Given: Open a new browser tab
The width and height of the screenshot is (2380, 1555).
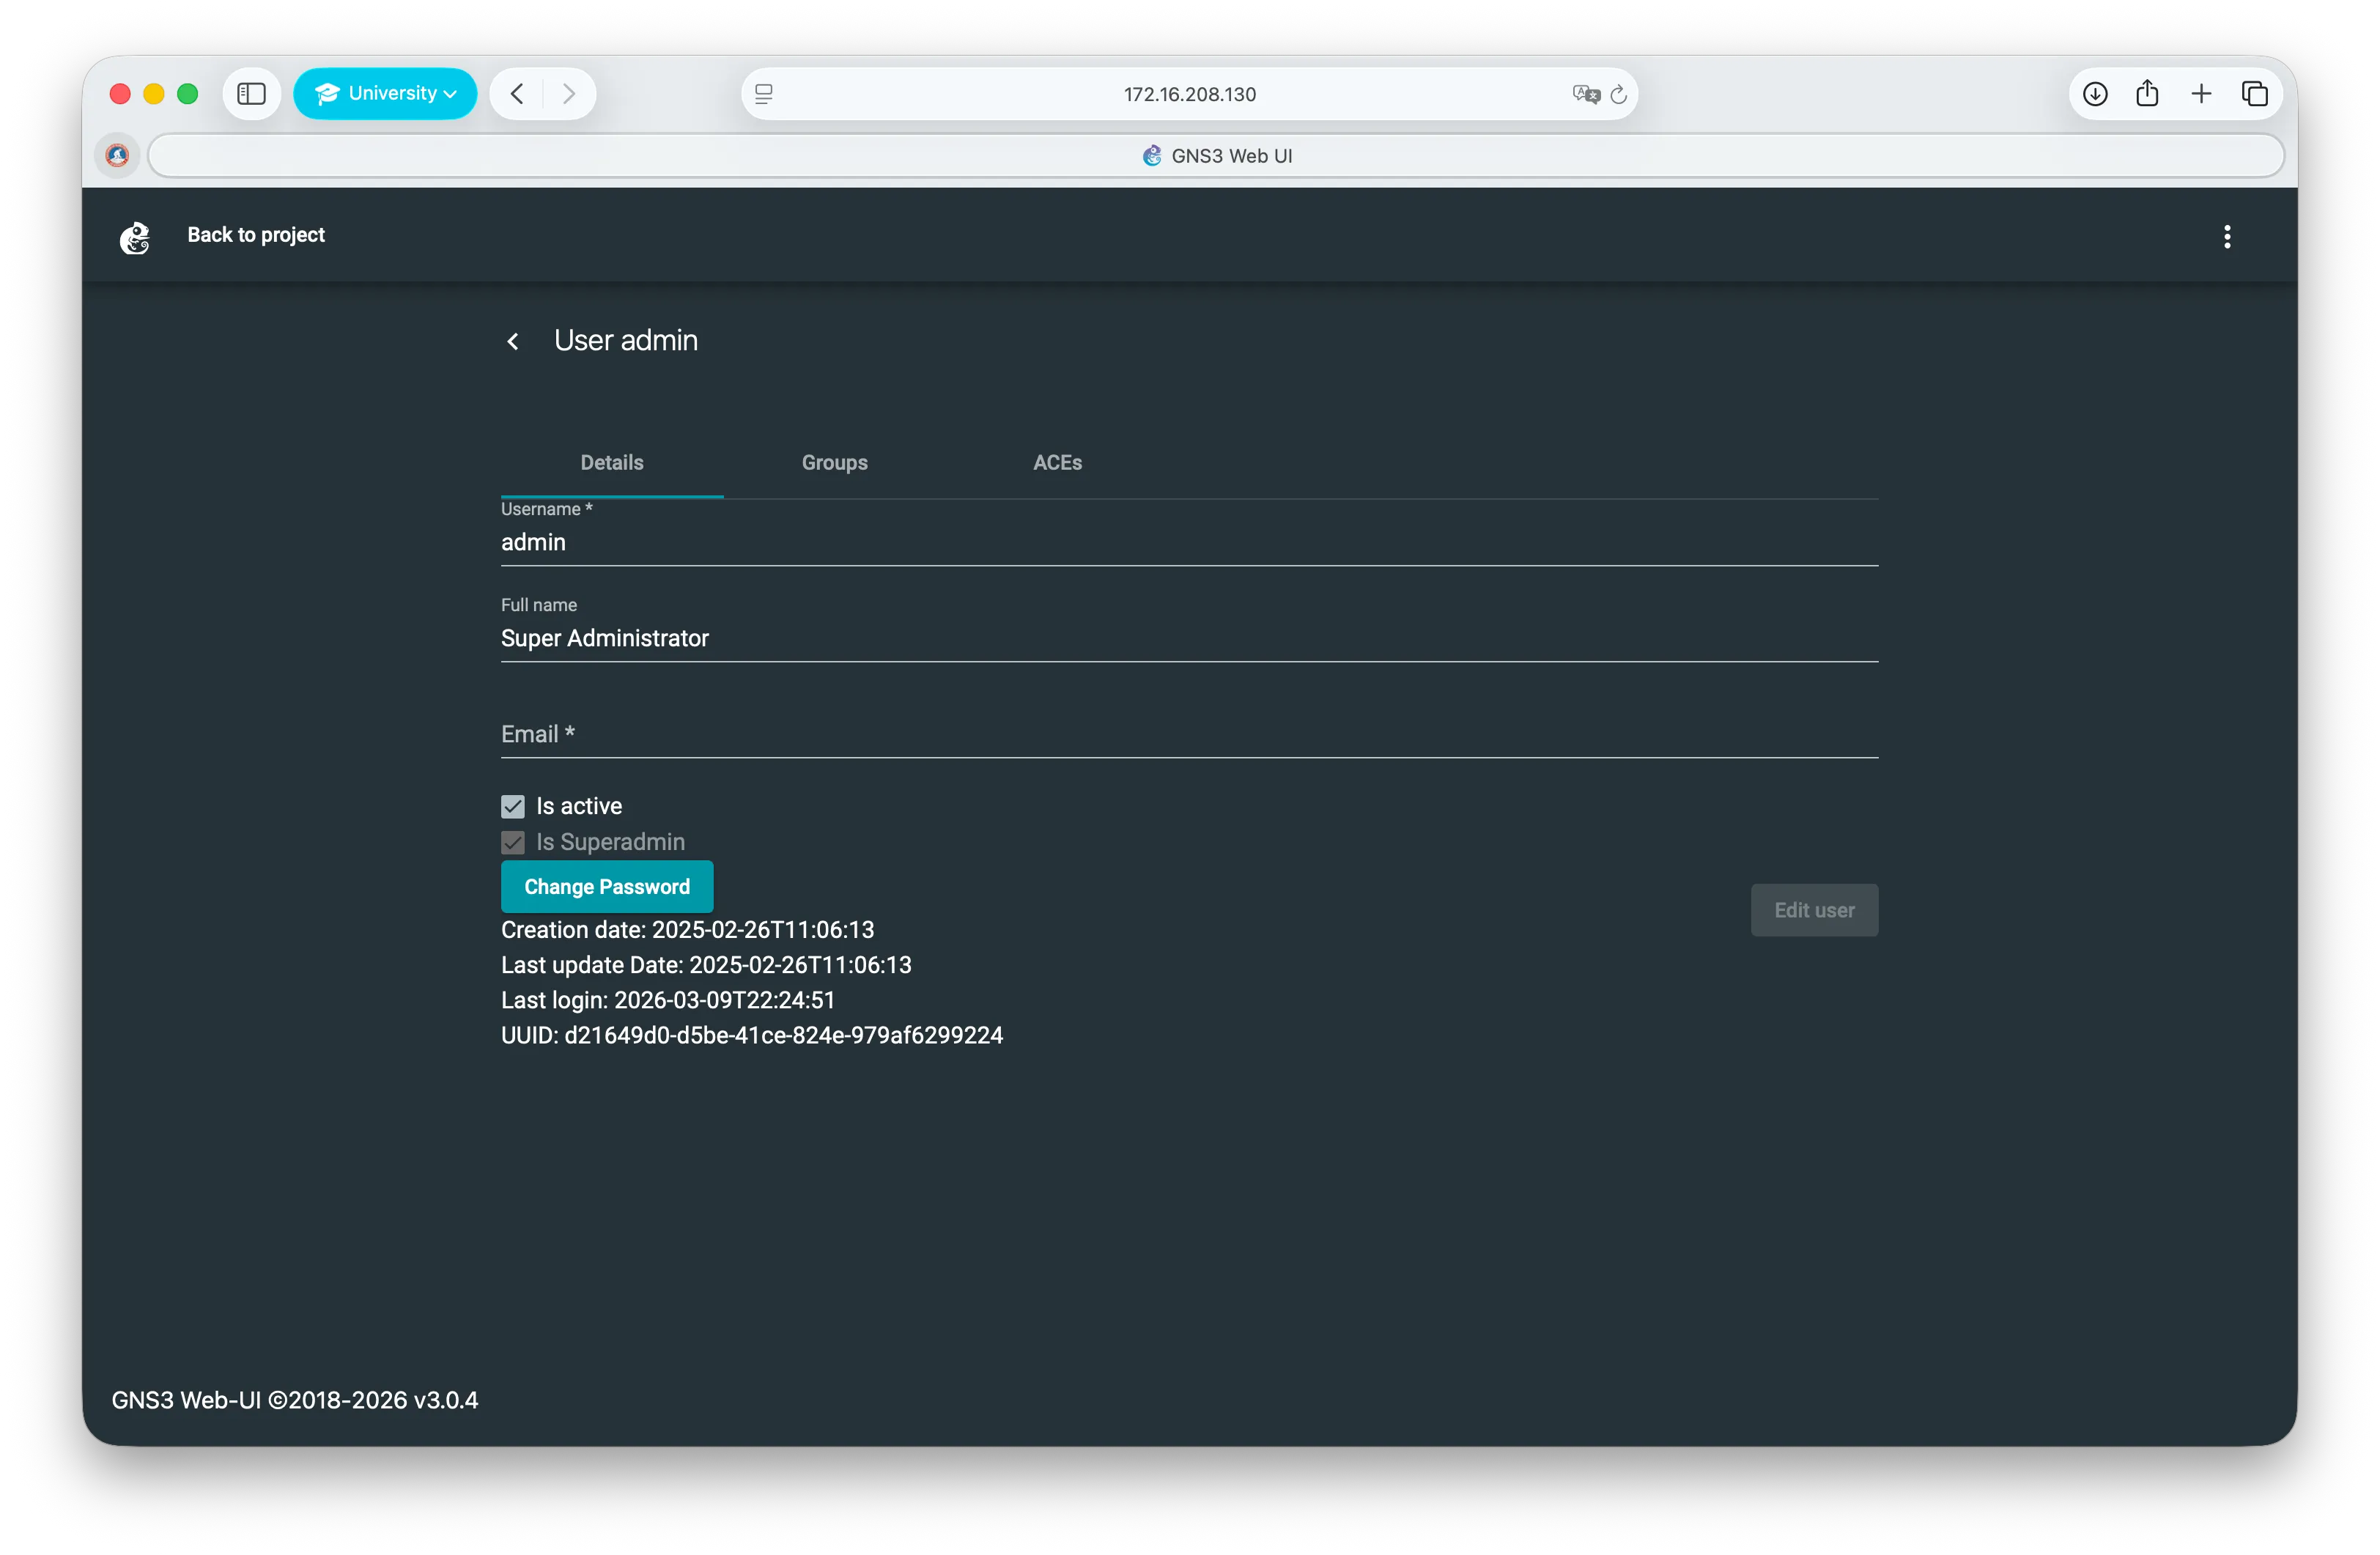Looking at the screenshot, I should [2202, 93].
